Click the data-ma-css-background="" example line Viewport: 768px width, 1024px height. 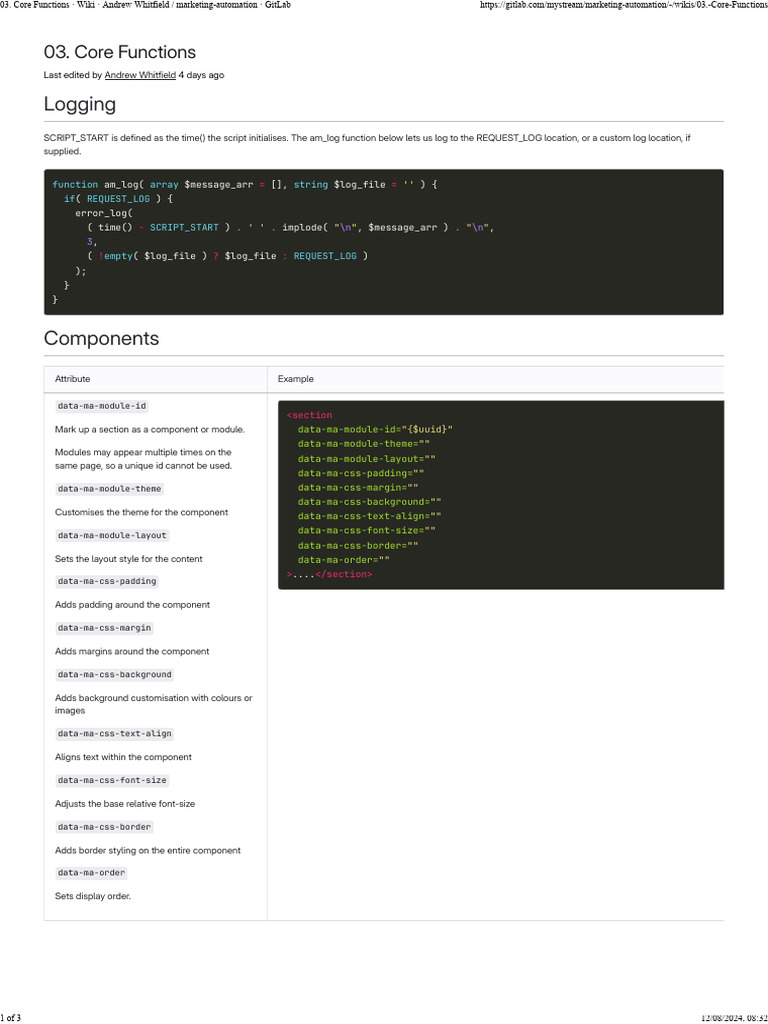click(x=369, y=502)
